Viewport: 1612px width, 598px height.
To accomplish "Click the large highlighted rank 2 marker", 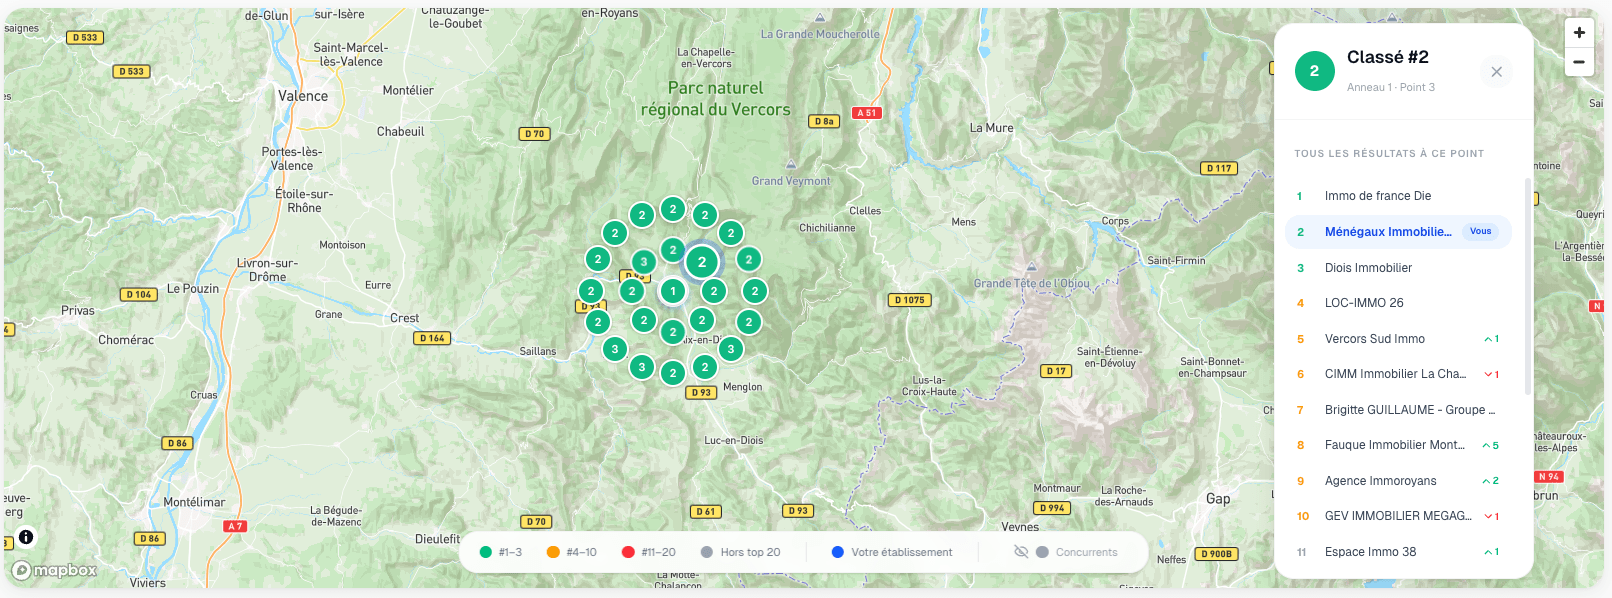I will tap(702, 262).
